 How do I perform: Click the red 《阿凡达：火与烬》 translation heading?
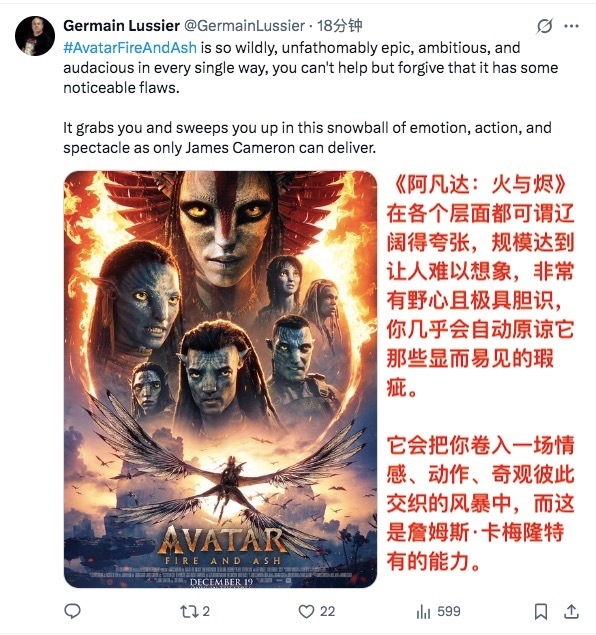pos(479,184)
